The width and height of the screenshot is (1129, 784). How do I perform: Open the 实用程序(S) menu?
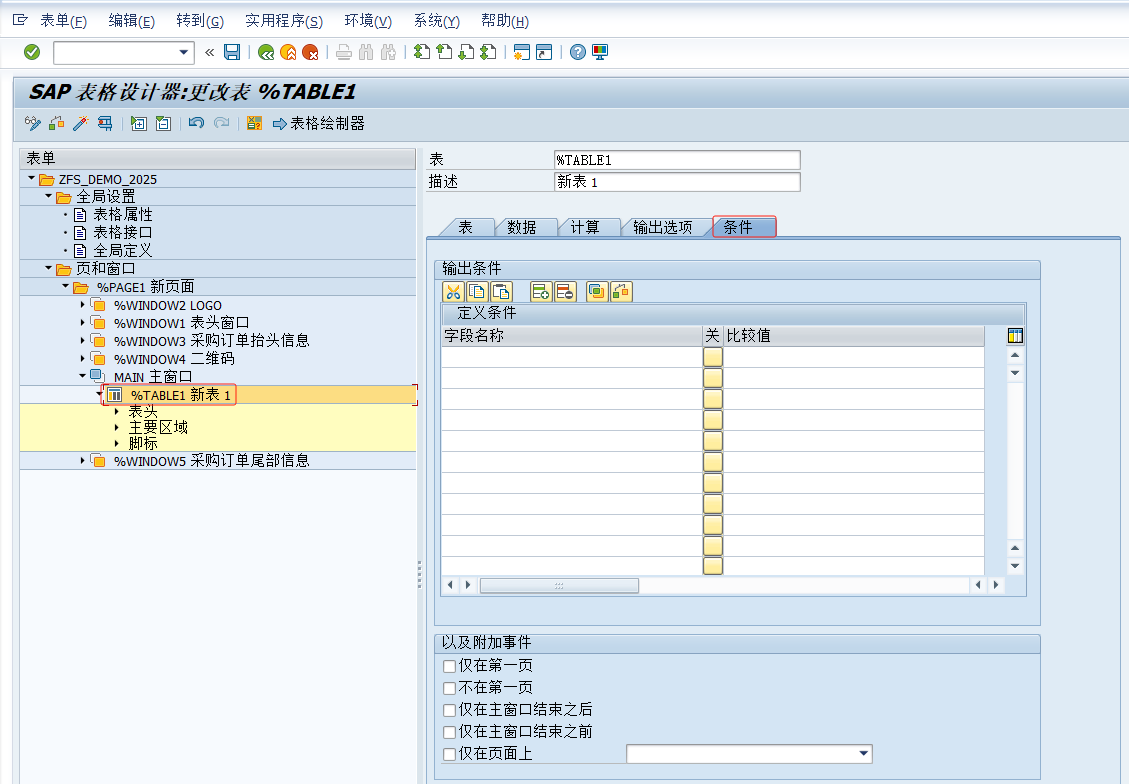(x=284, y=21)
